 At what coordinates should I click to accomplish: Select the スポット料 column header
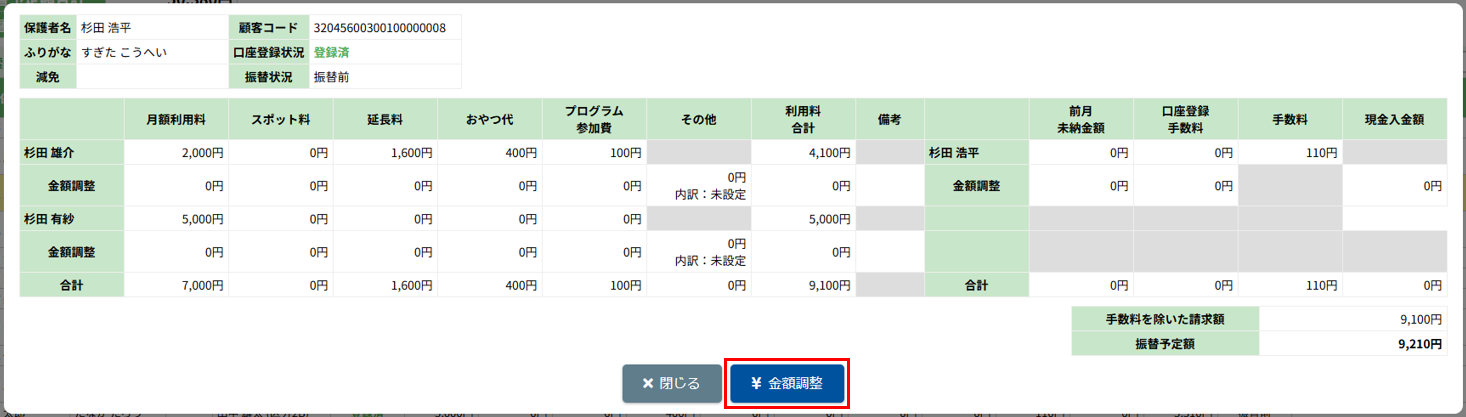click(280, 119)
